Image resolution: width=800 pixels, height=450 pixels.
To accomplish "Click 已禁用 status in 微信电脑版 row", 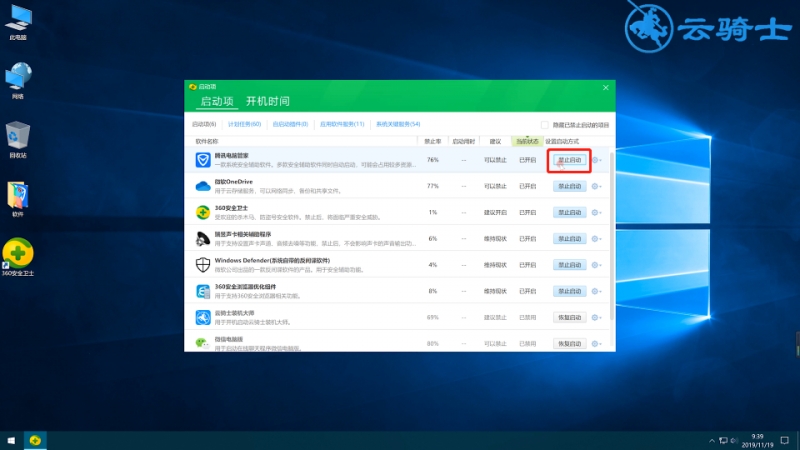I will click(528, 344).
